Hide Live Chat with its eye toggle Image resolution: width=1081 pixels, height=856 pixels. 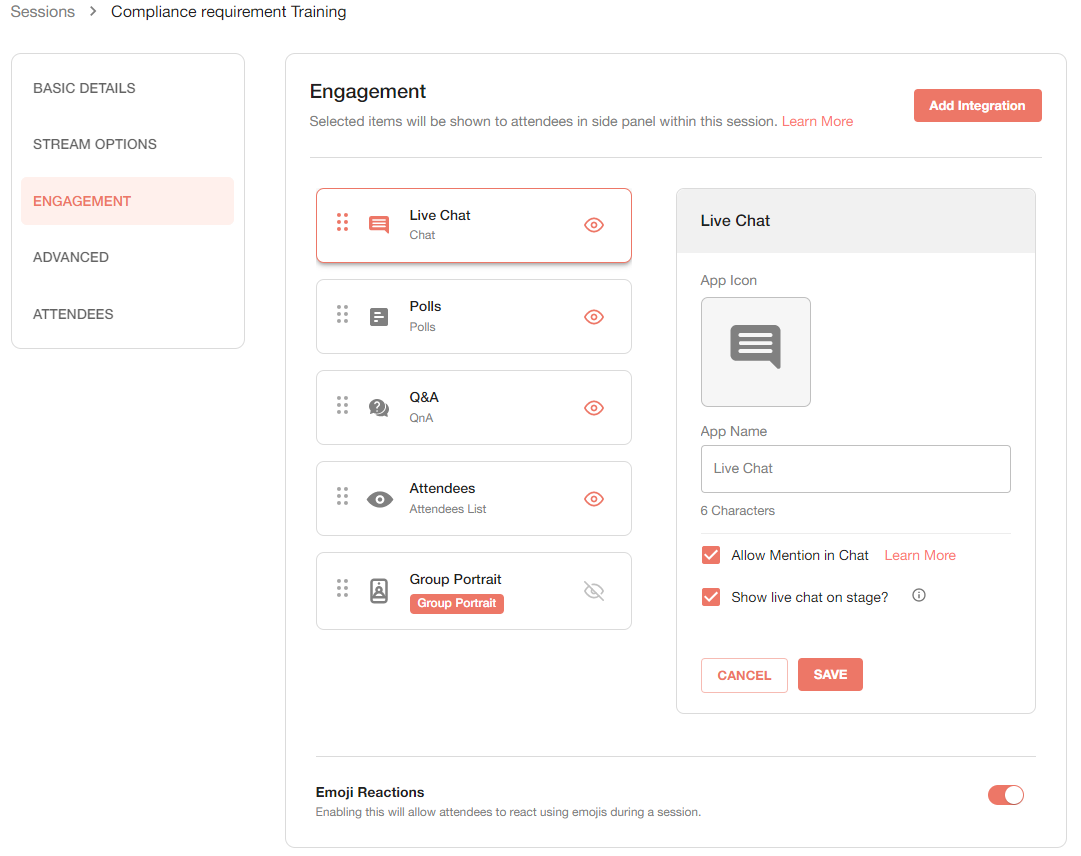594,225
